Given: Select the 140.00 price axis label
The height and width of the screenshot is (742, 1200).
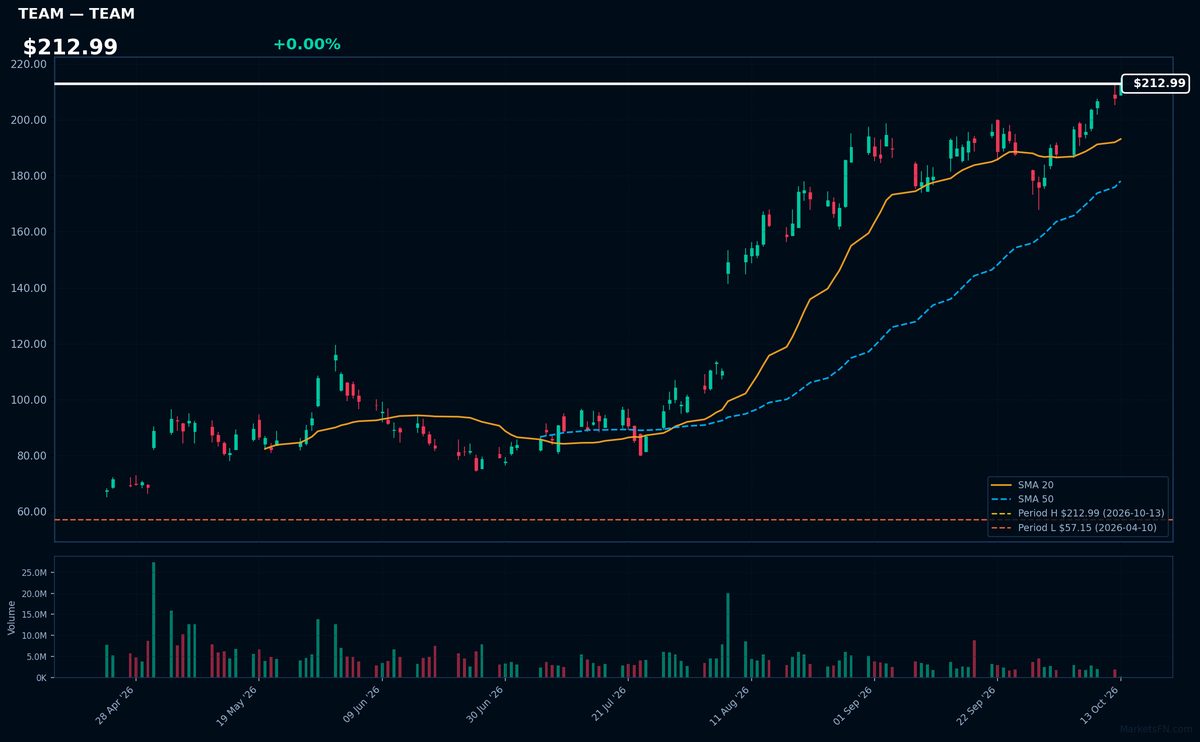Looking at the screenshot, I should (29, 288).
